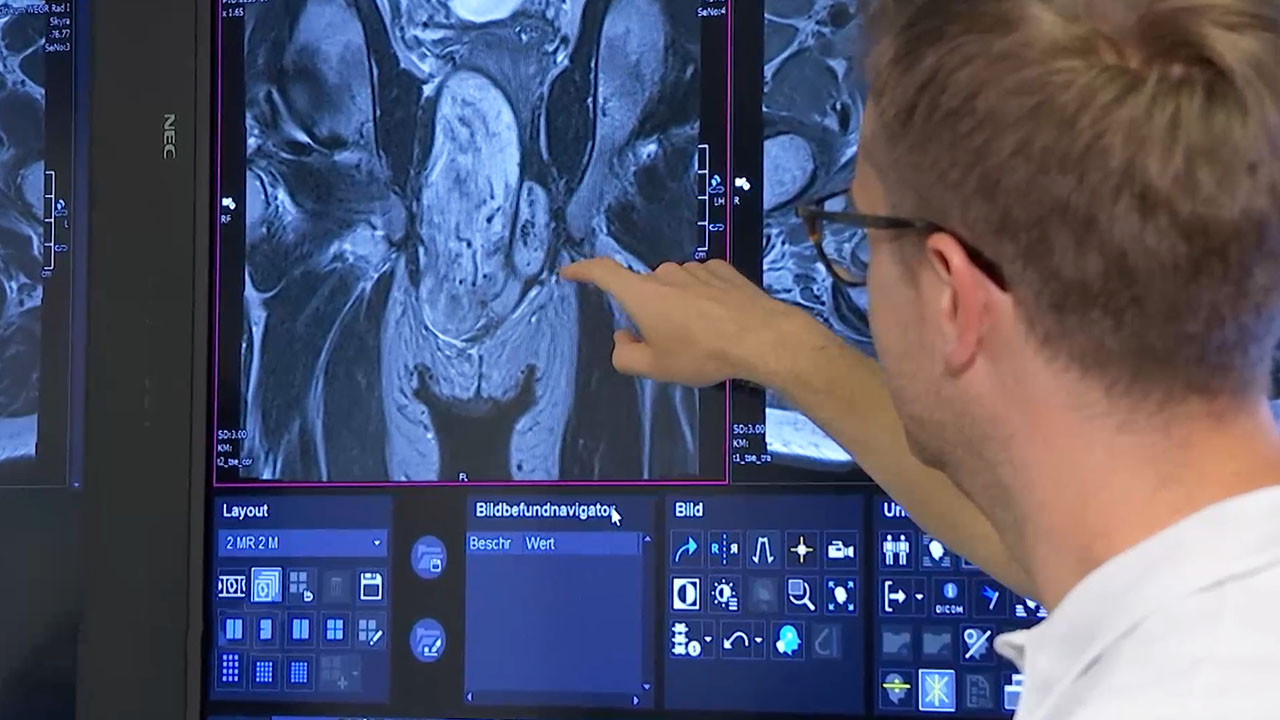Expand the undo arrow dropdown
The width and height of the screenshot is (1280, 720).
coord(759,640)
